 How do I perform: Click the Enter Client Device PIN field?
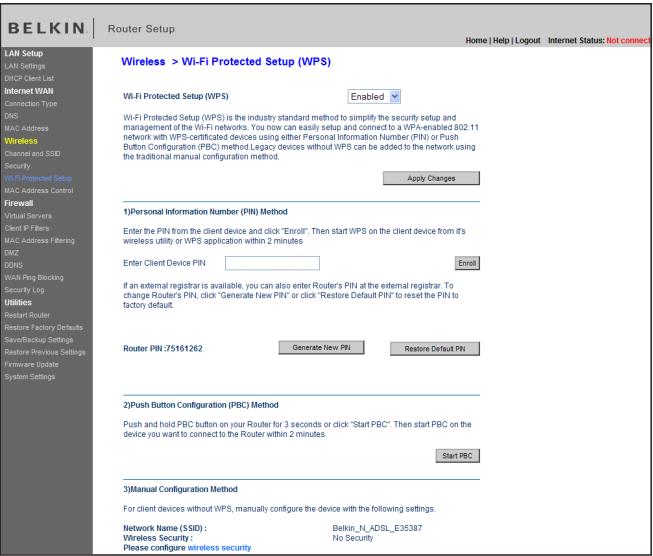[x=272, y=263]
